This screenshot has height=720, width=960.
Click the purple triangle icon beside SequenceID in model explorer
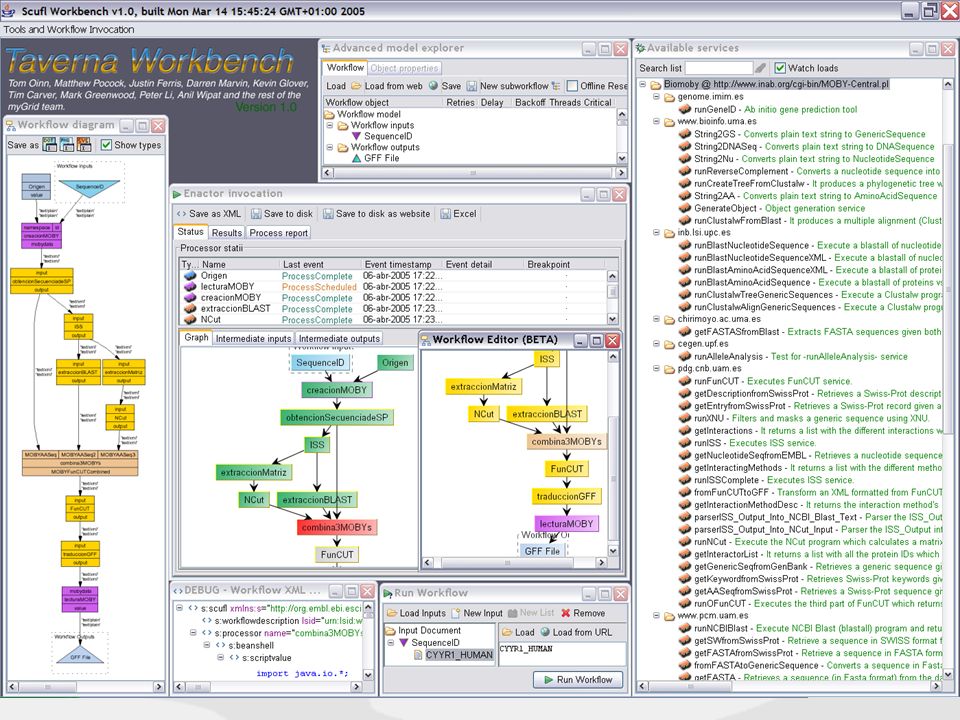tap(356, 136)
